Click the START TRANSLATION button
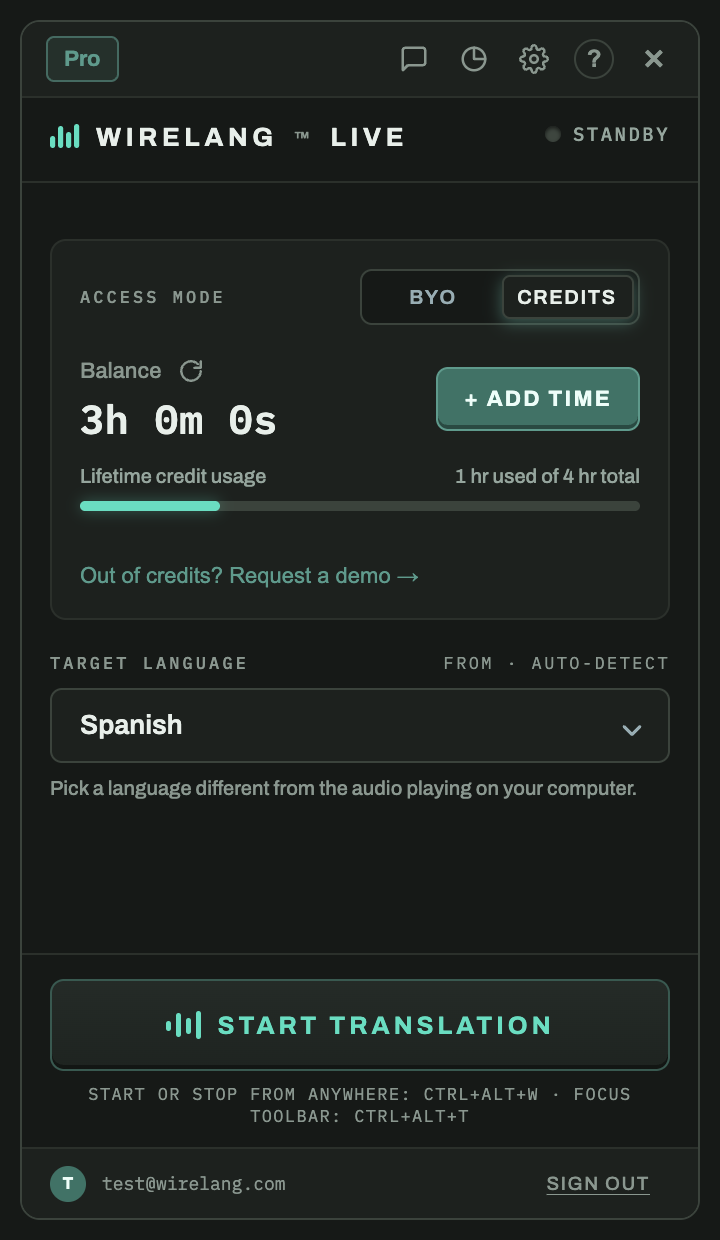The image size is (720, 1240). pyautogui.click(x=360, y=1025)
